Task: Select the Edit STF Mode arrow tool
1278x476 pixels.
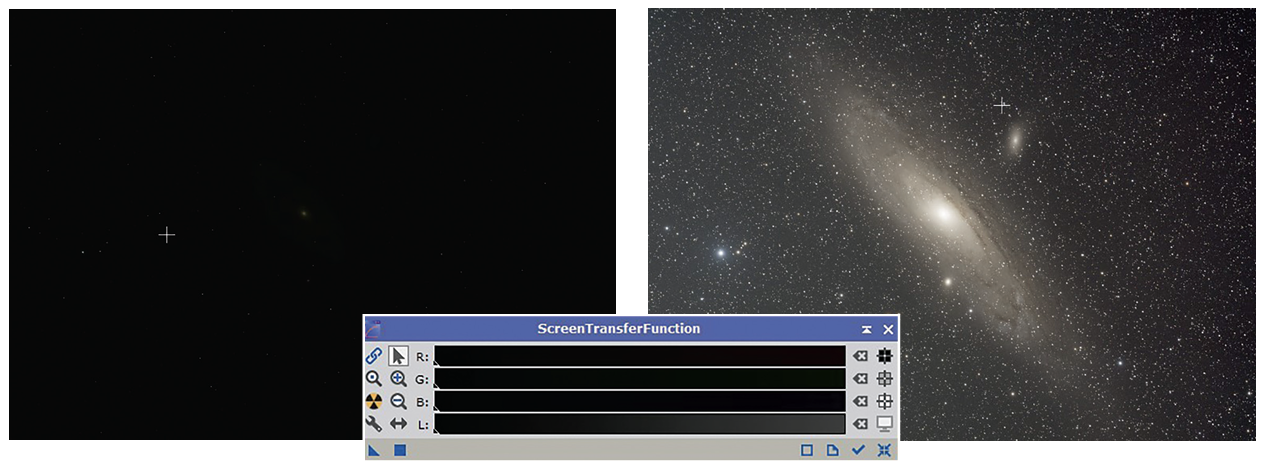Action: 398,355
